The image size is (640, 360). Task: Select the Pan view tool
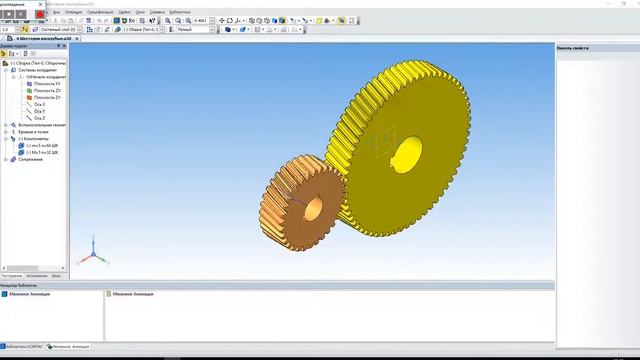pyautogui.click(x=222, y=20)
